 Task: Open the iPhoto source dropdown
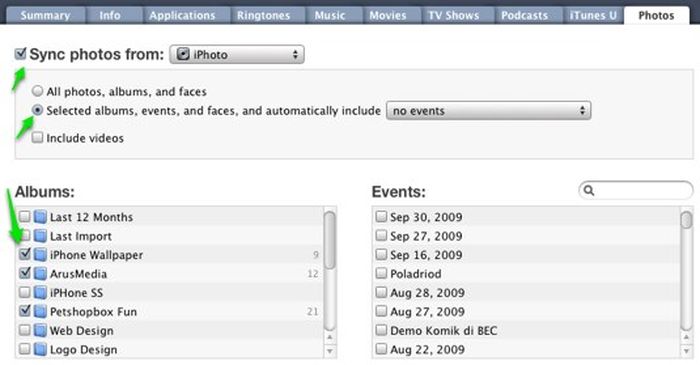(x=237, y=54)
